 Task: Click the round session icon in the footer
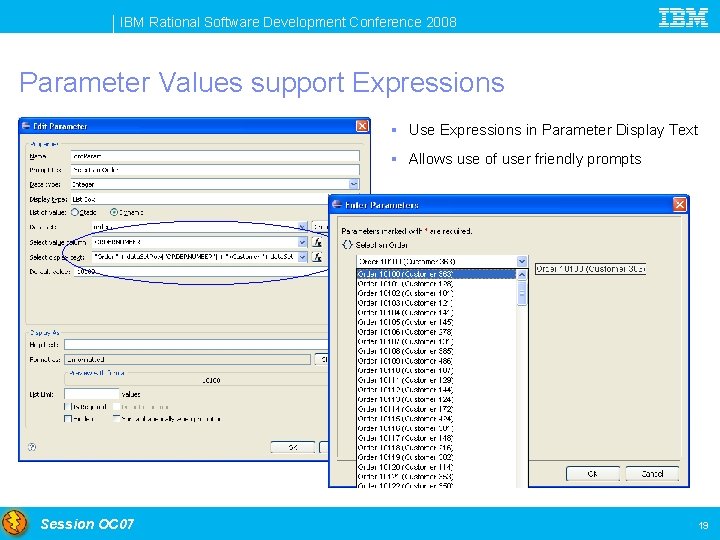[15, 523]
